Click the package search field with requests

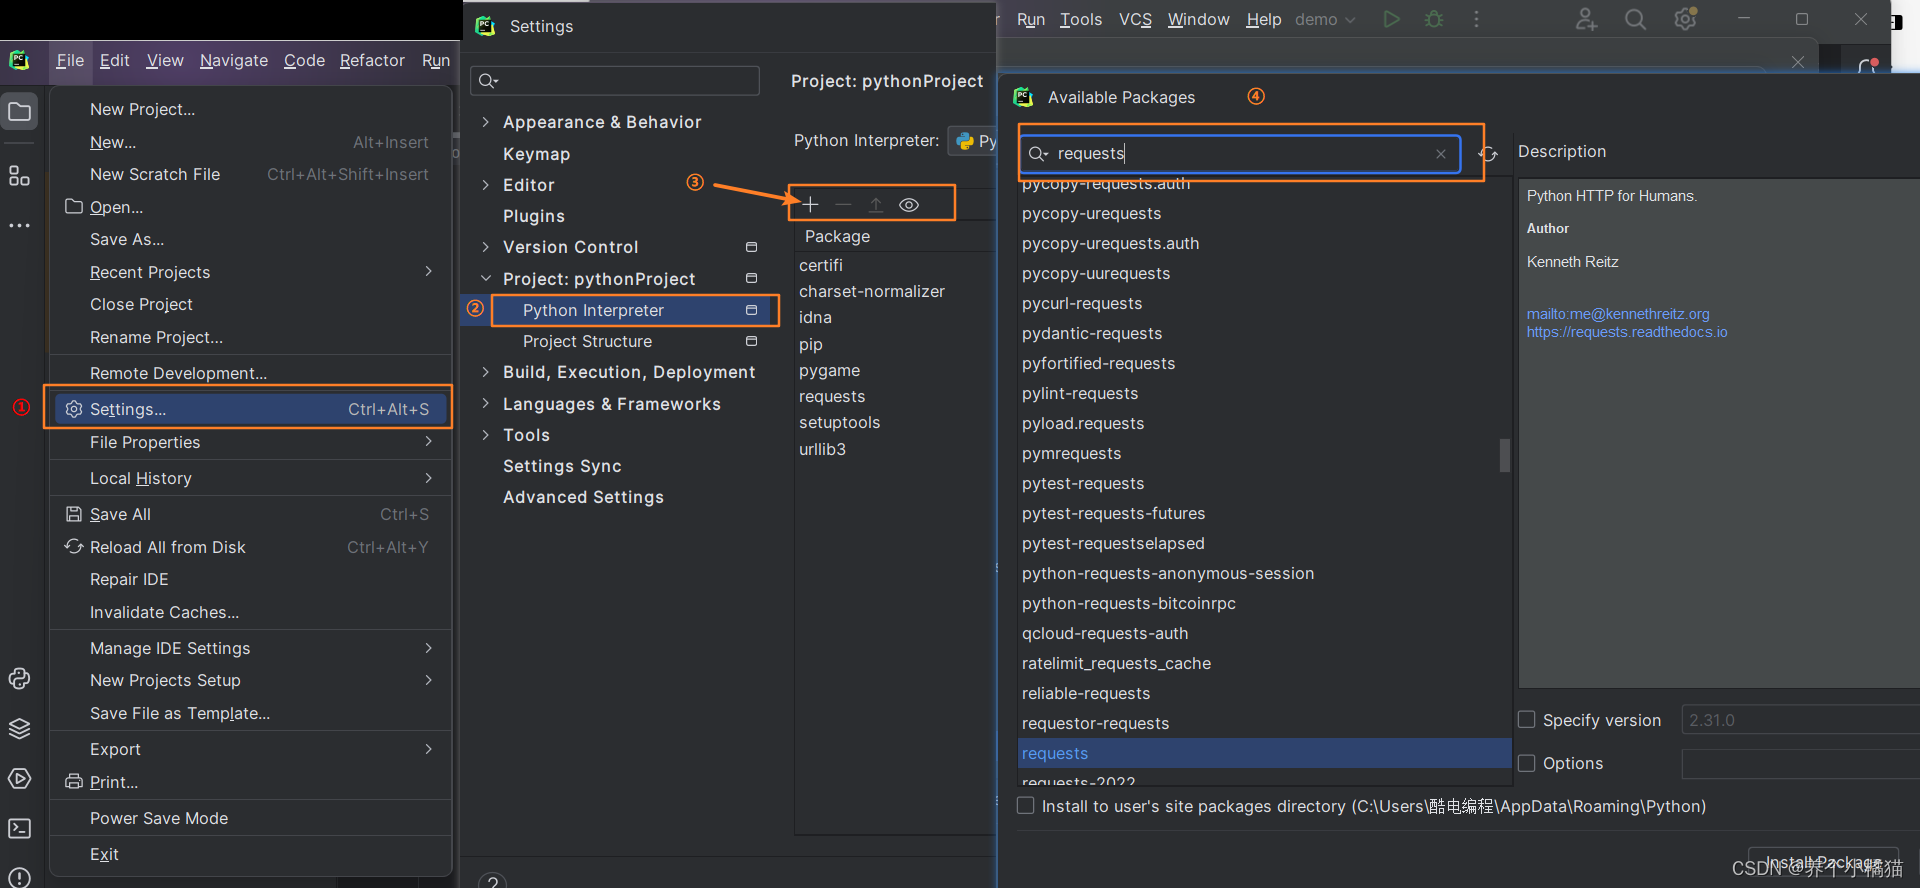tap(1240, 154)
